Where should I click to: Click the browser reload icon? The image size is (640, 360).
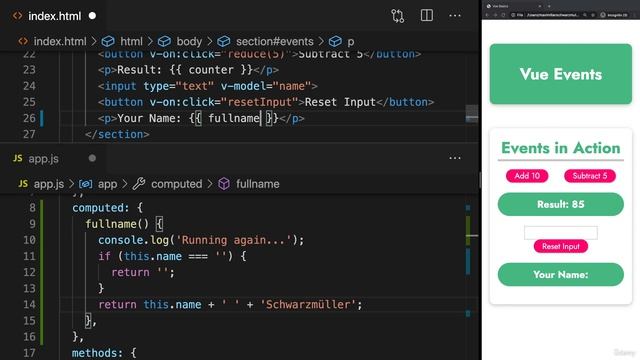pyautogui.click(x=503, y=15)
